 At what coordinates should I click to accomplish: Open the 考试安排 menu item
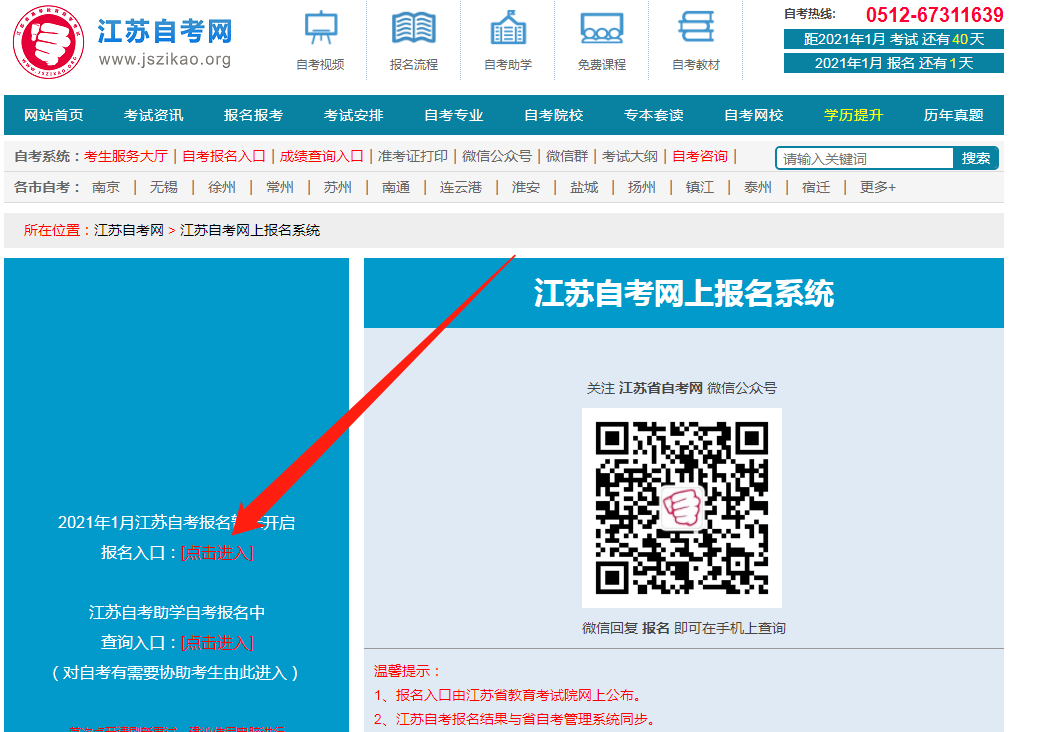click(353, 115)
